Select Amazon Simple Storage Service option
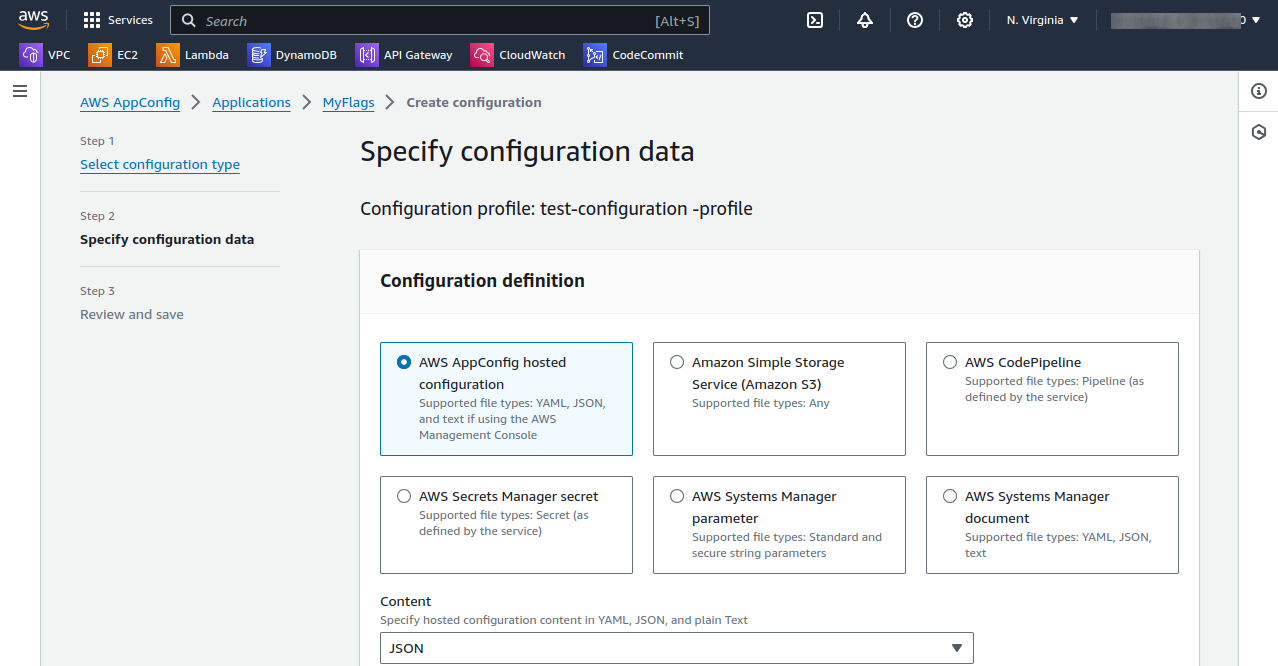1278x666 pixels. 779,399
